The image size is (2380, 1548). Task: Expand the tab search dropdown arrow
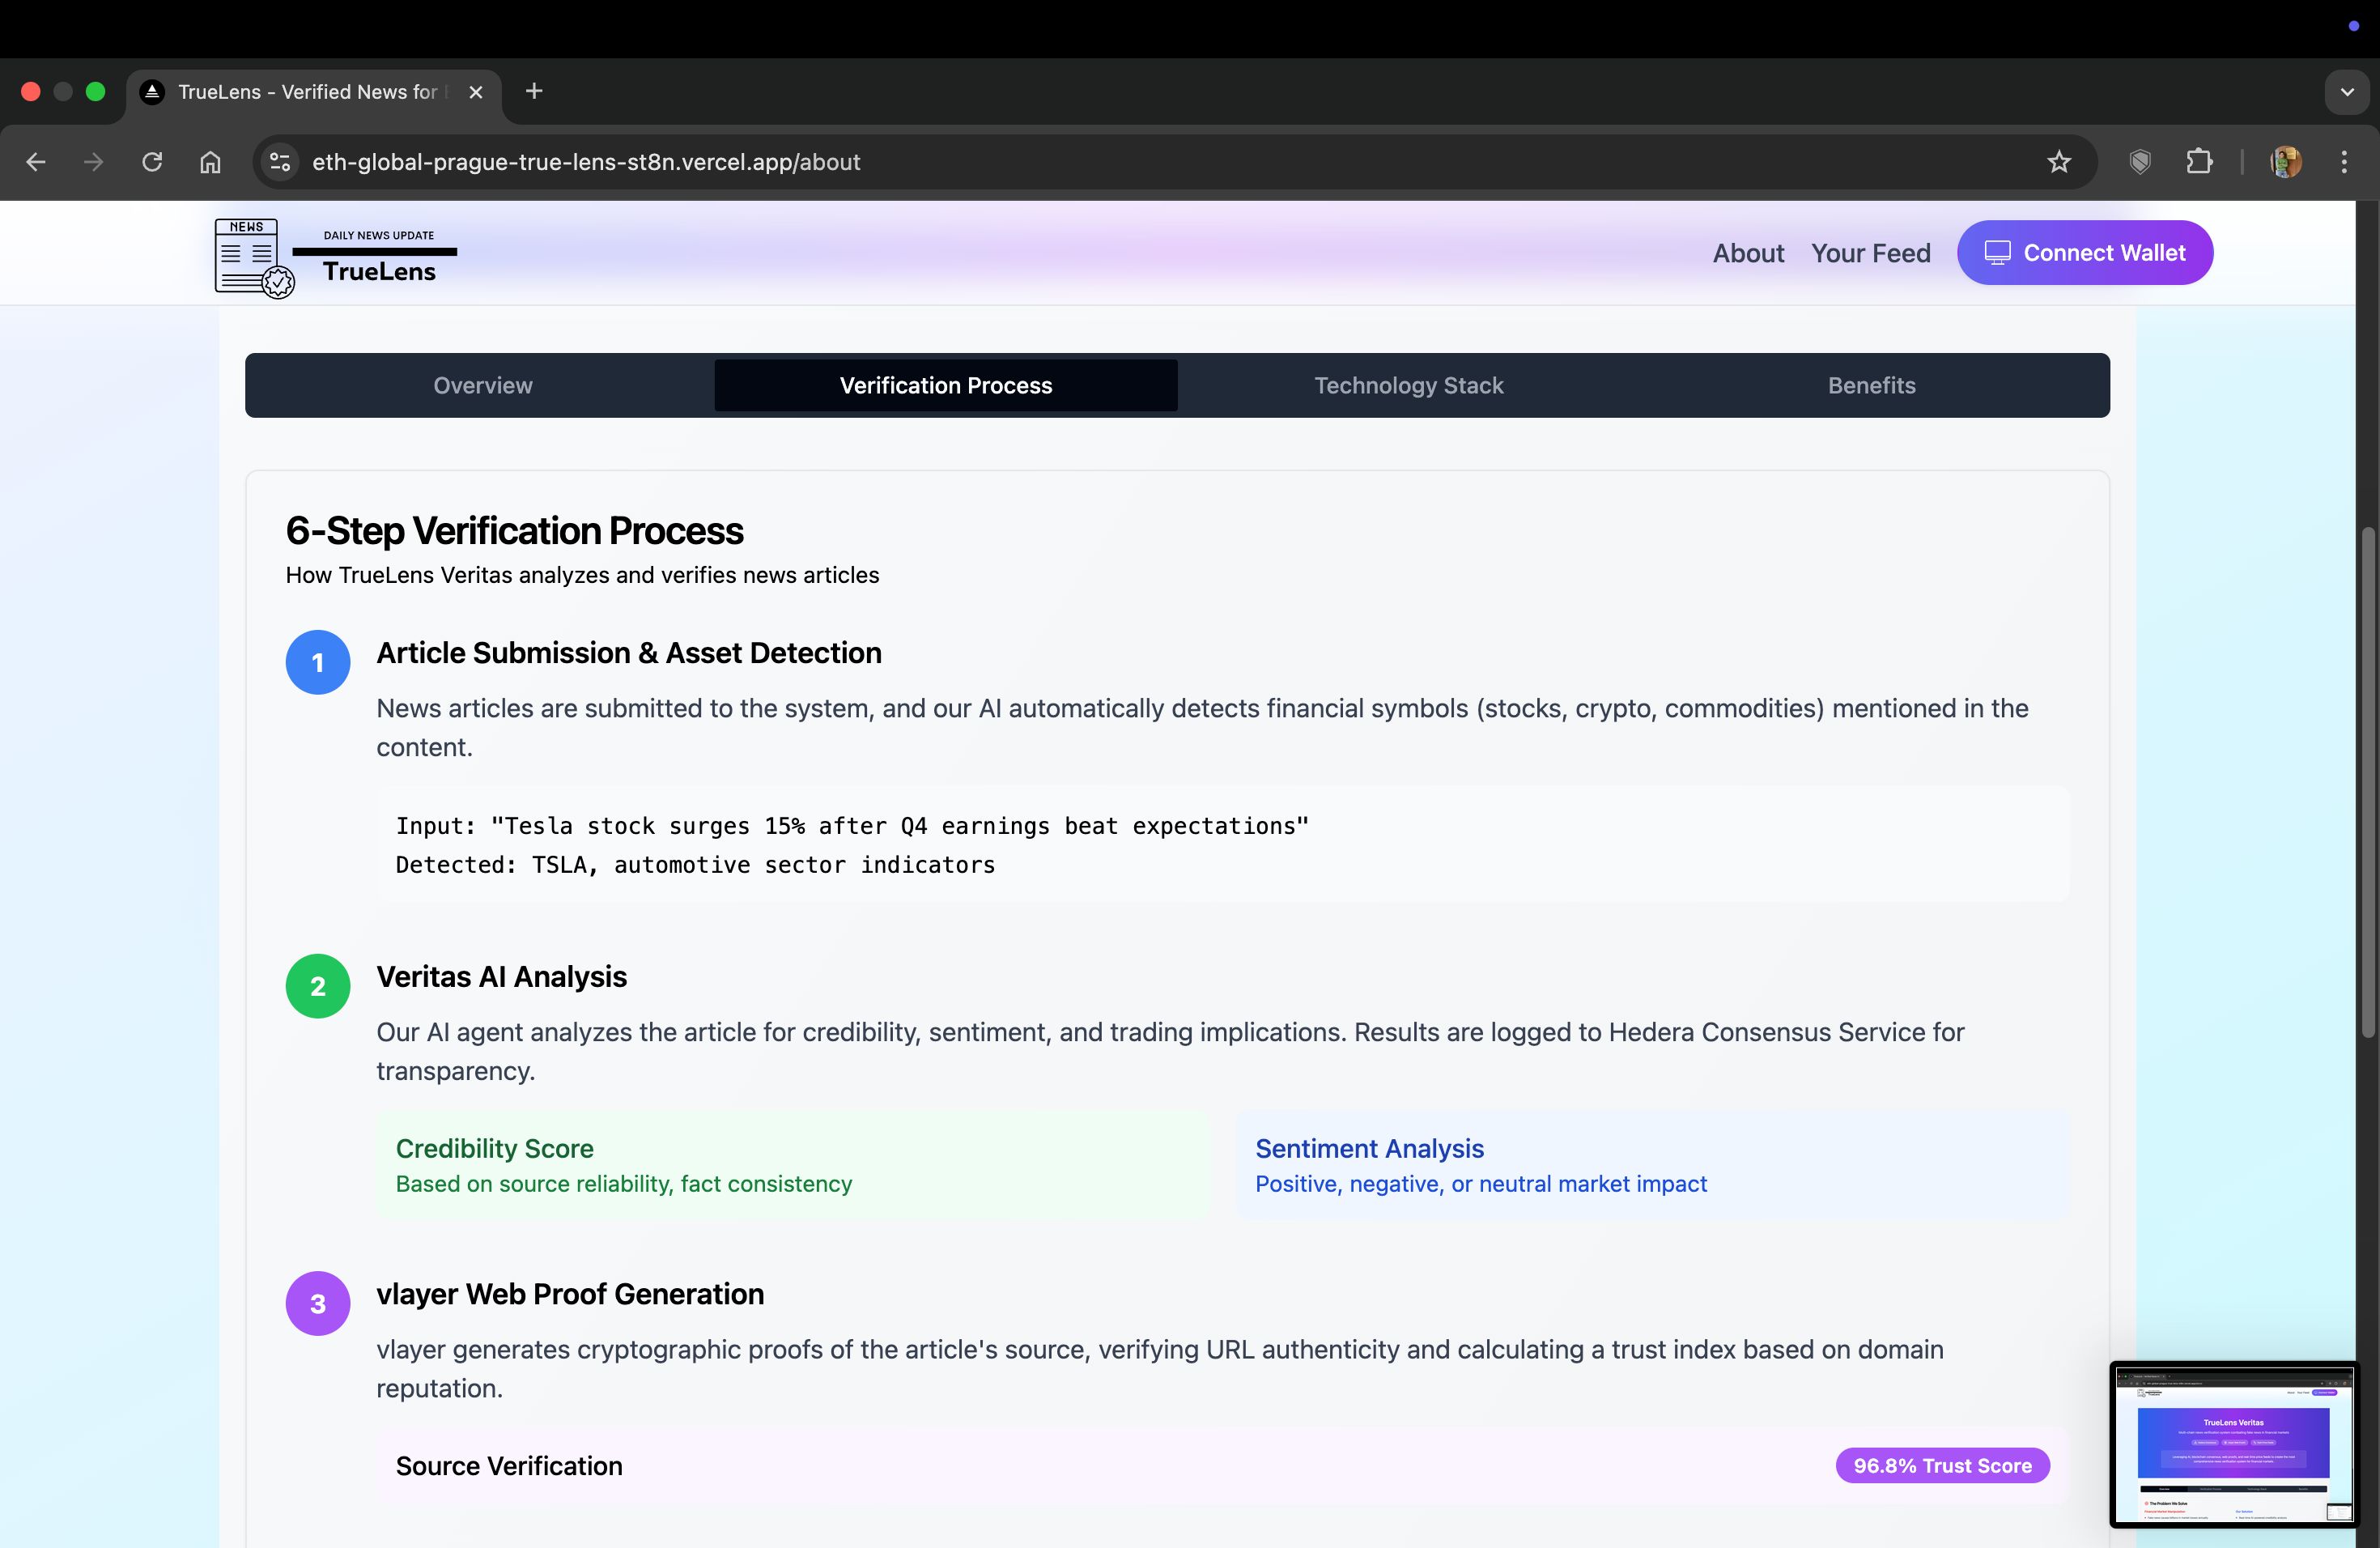point(2347,92)
